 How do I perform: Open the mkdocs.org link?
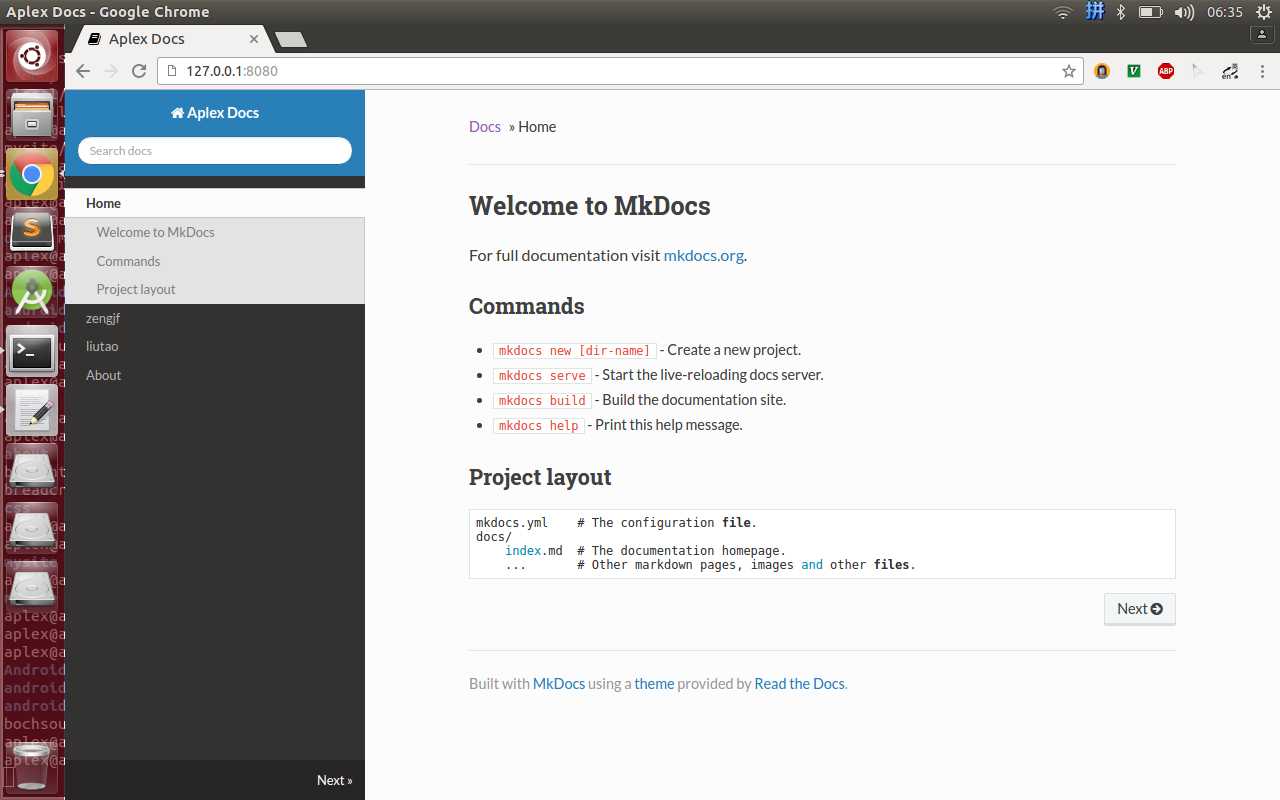(703, 255)
